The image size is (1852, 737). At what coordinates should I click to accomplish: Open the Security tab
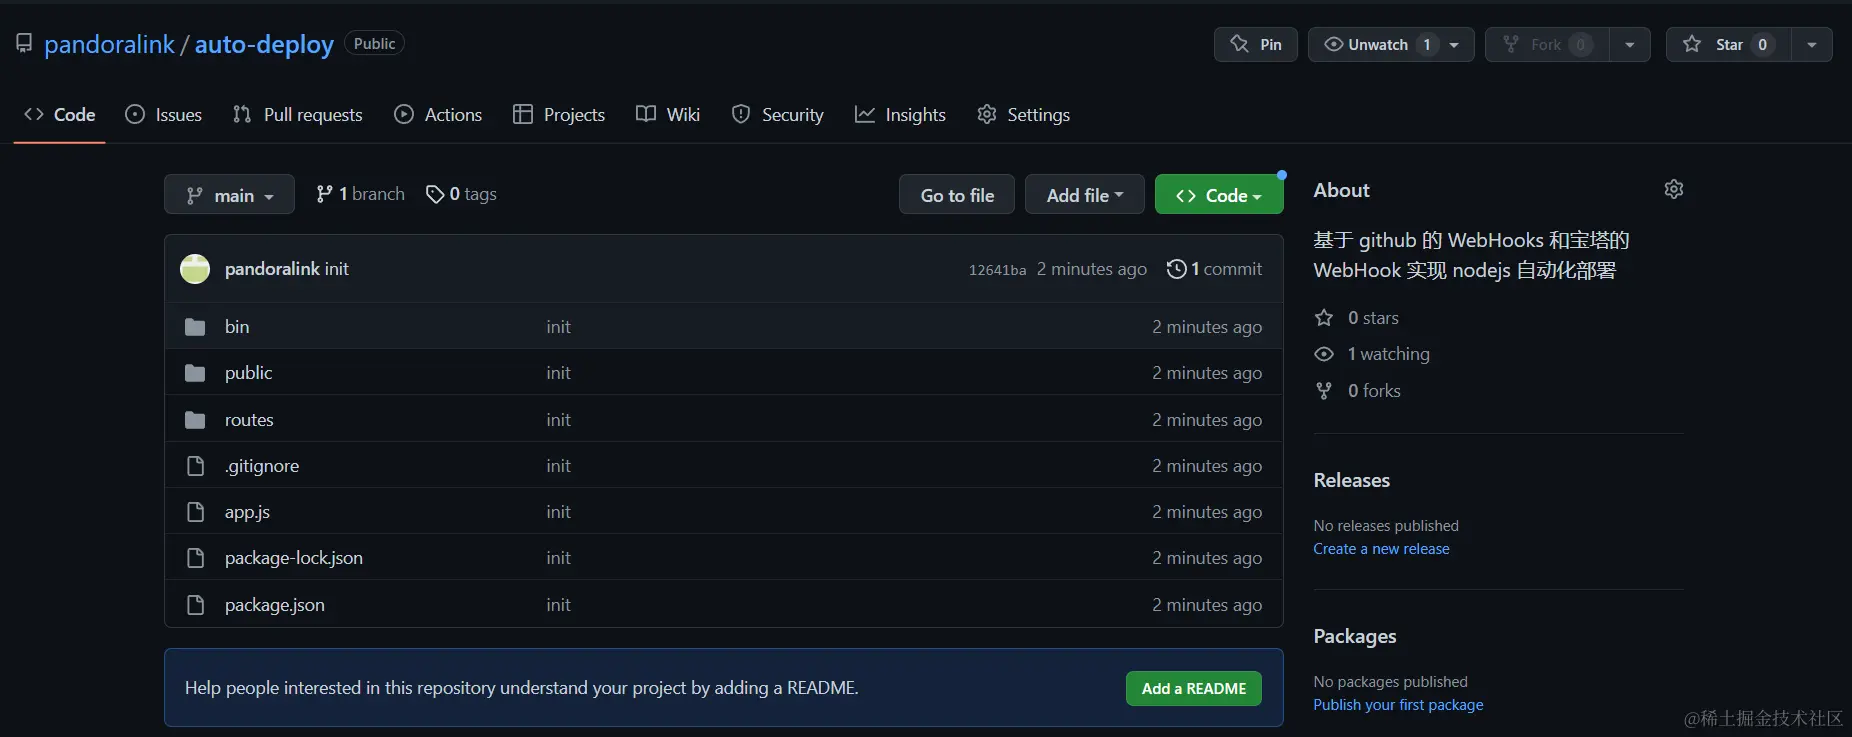click(778, 114)
